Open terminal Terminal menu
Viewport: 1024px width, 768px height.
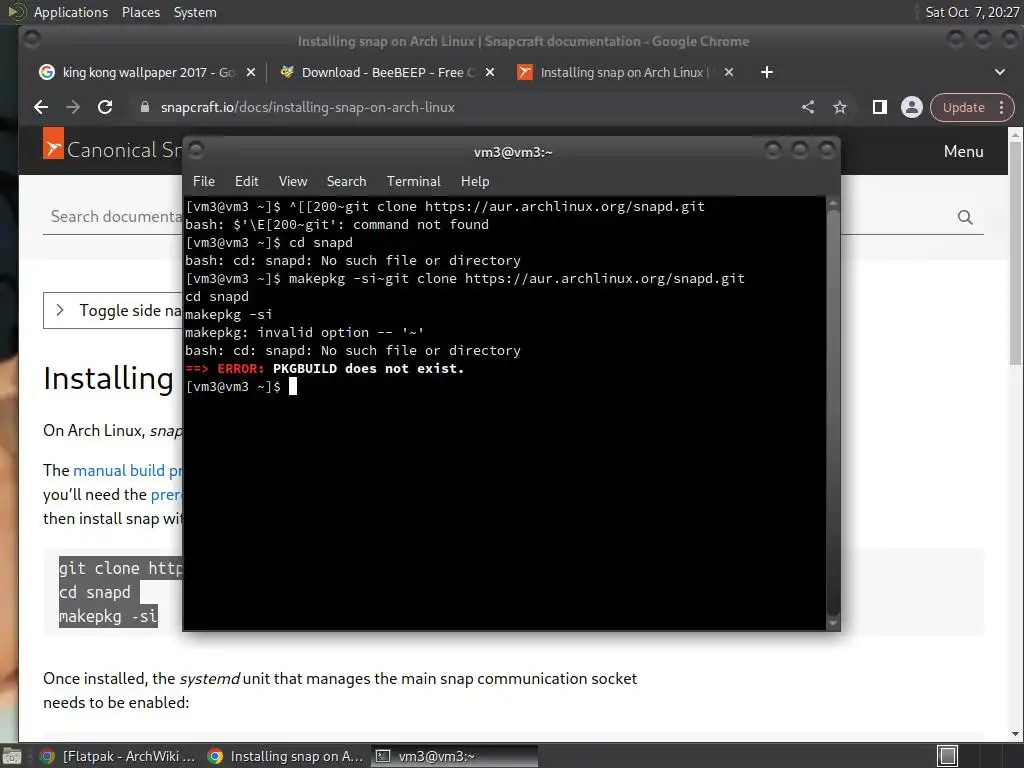point(413,181)
